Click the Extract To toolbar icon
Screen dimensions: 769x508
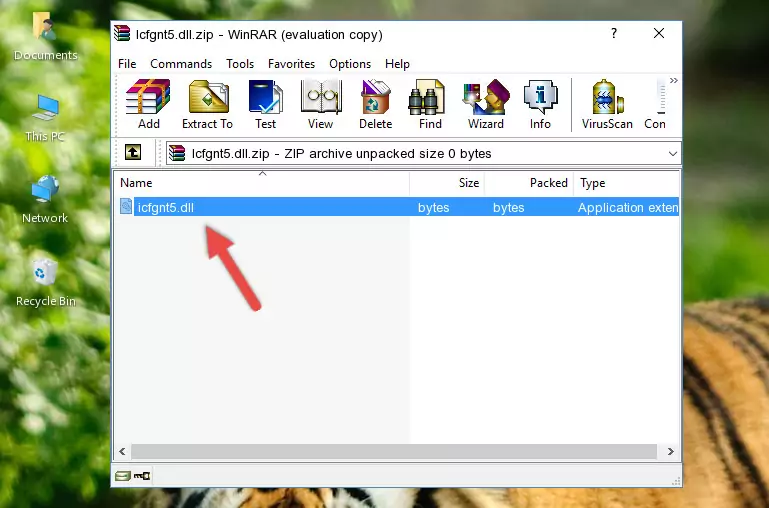pos(207,104)
